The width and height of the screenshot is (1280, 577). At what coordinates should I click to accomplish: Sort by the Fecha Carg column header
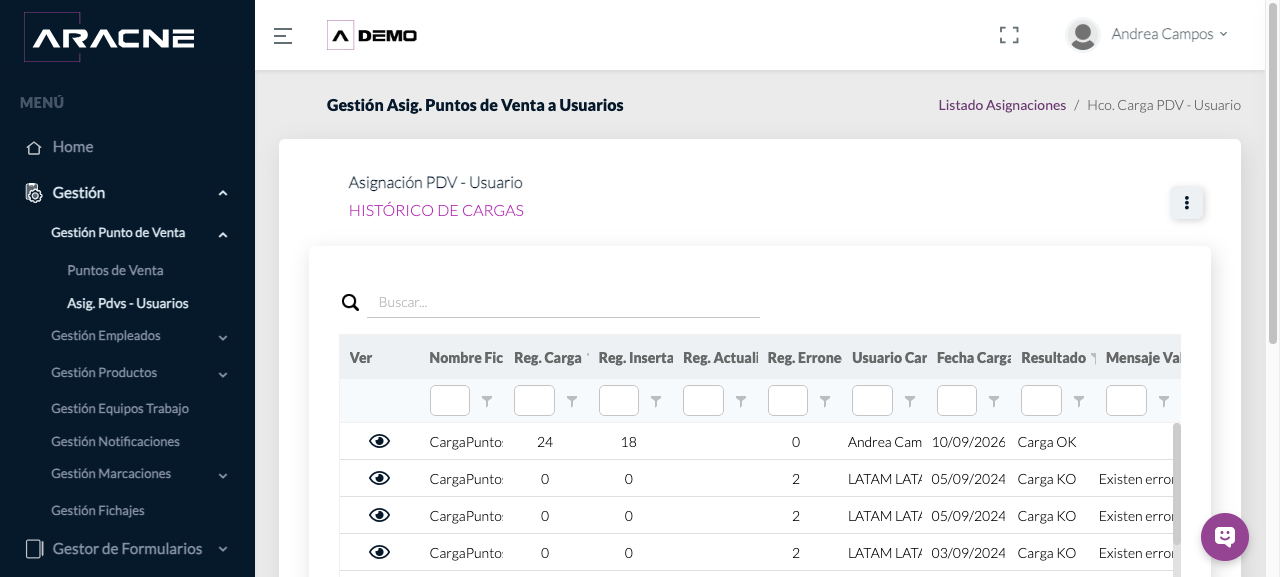tap(974, 357)
